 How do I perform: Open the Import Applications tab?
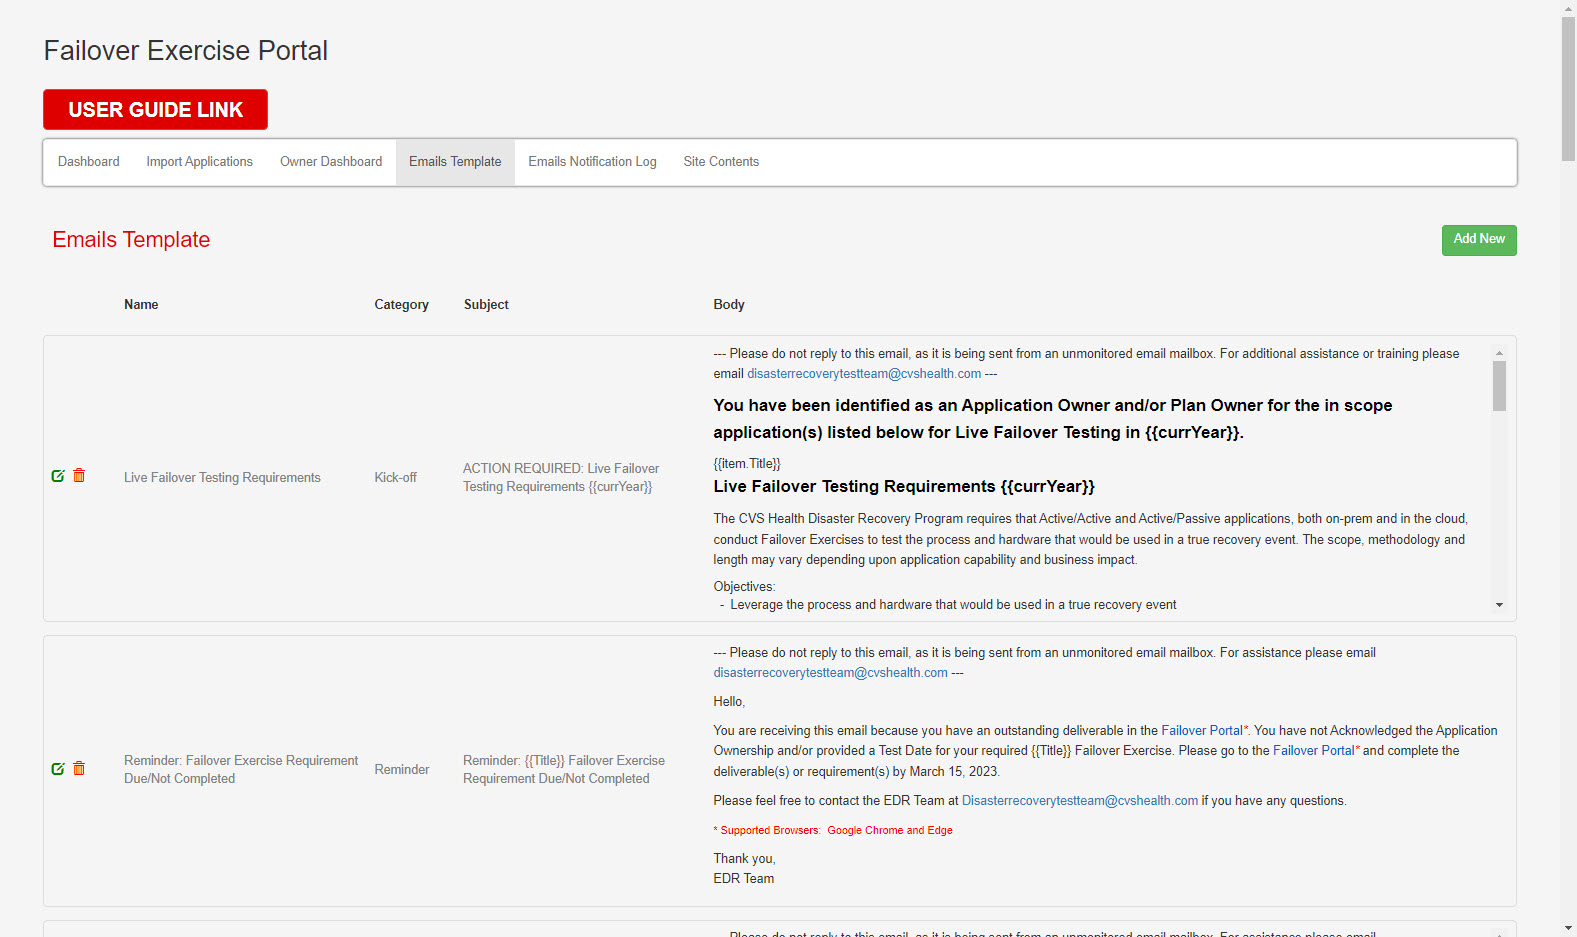click(199, 162)
